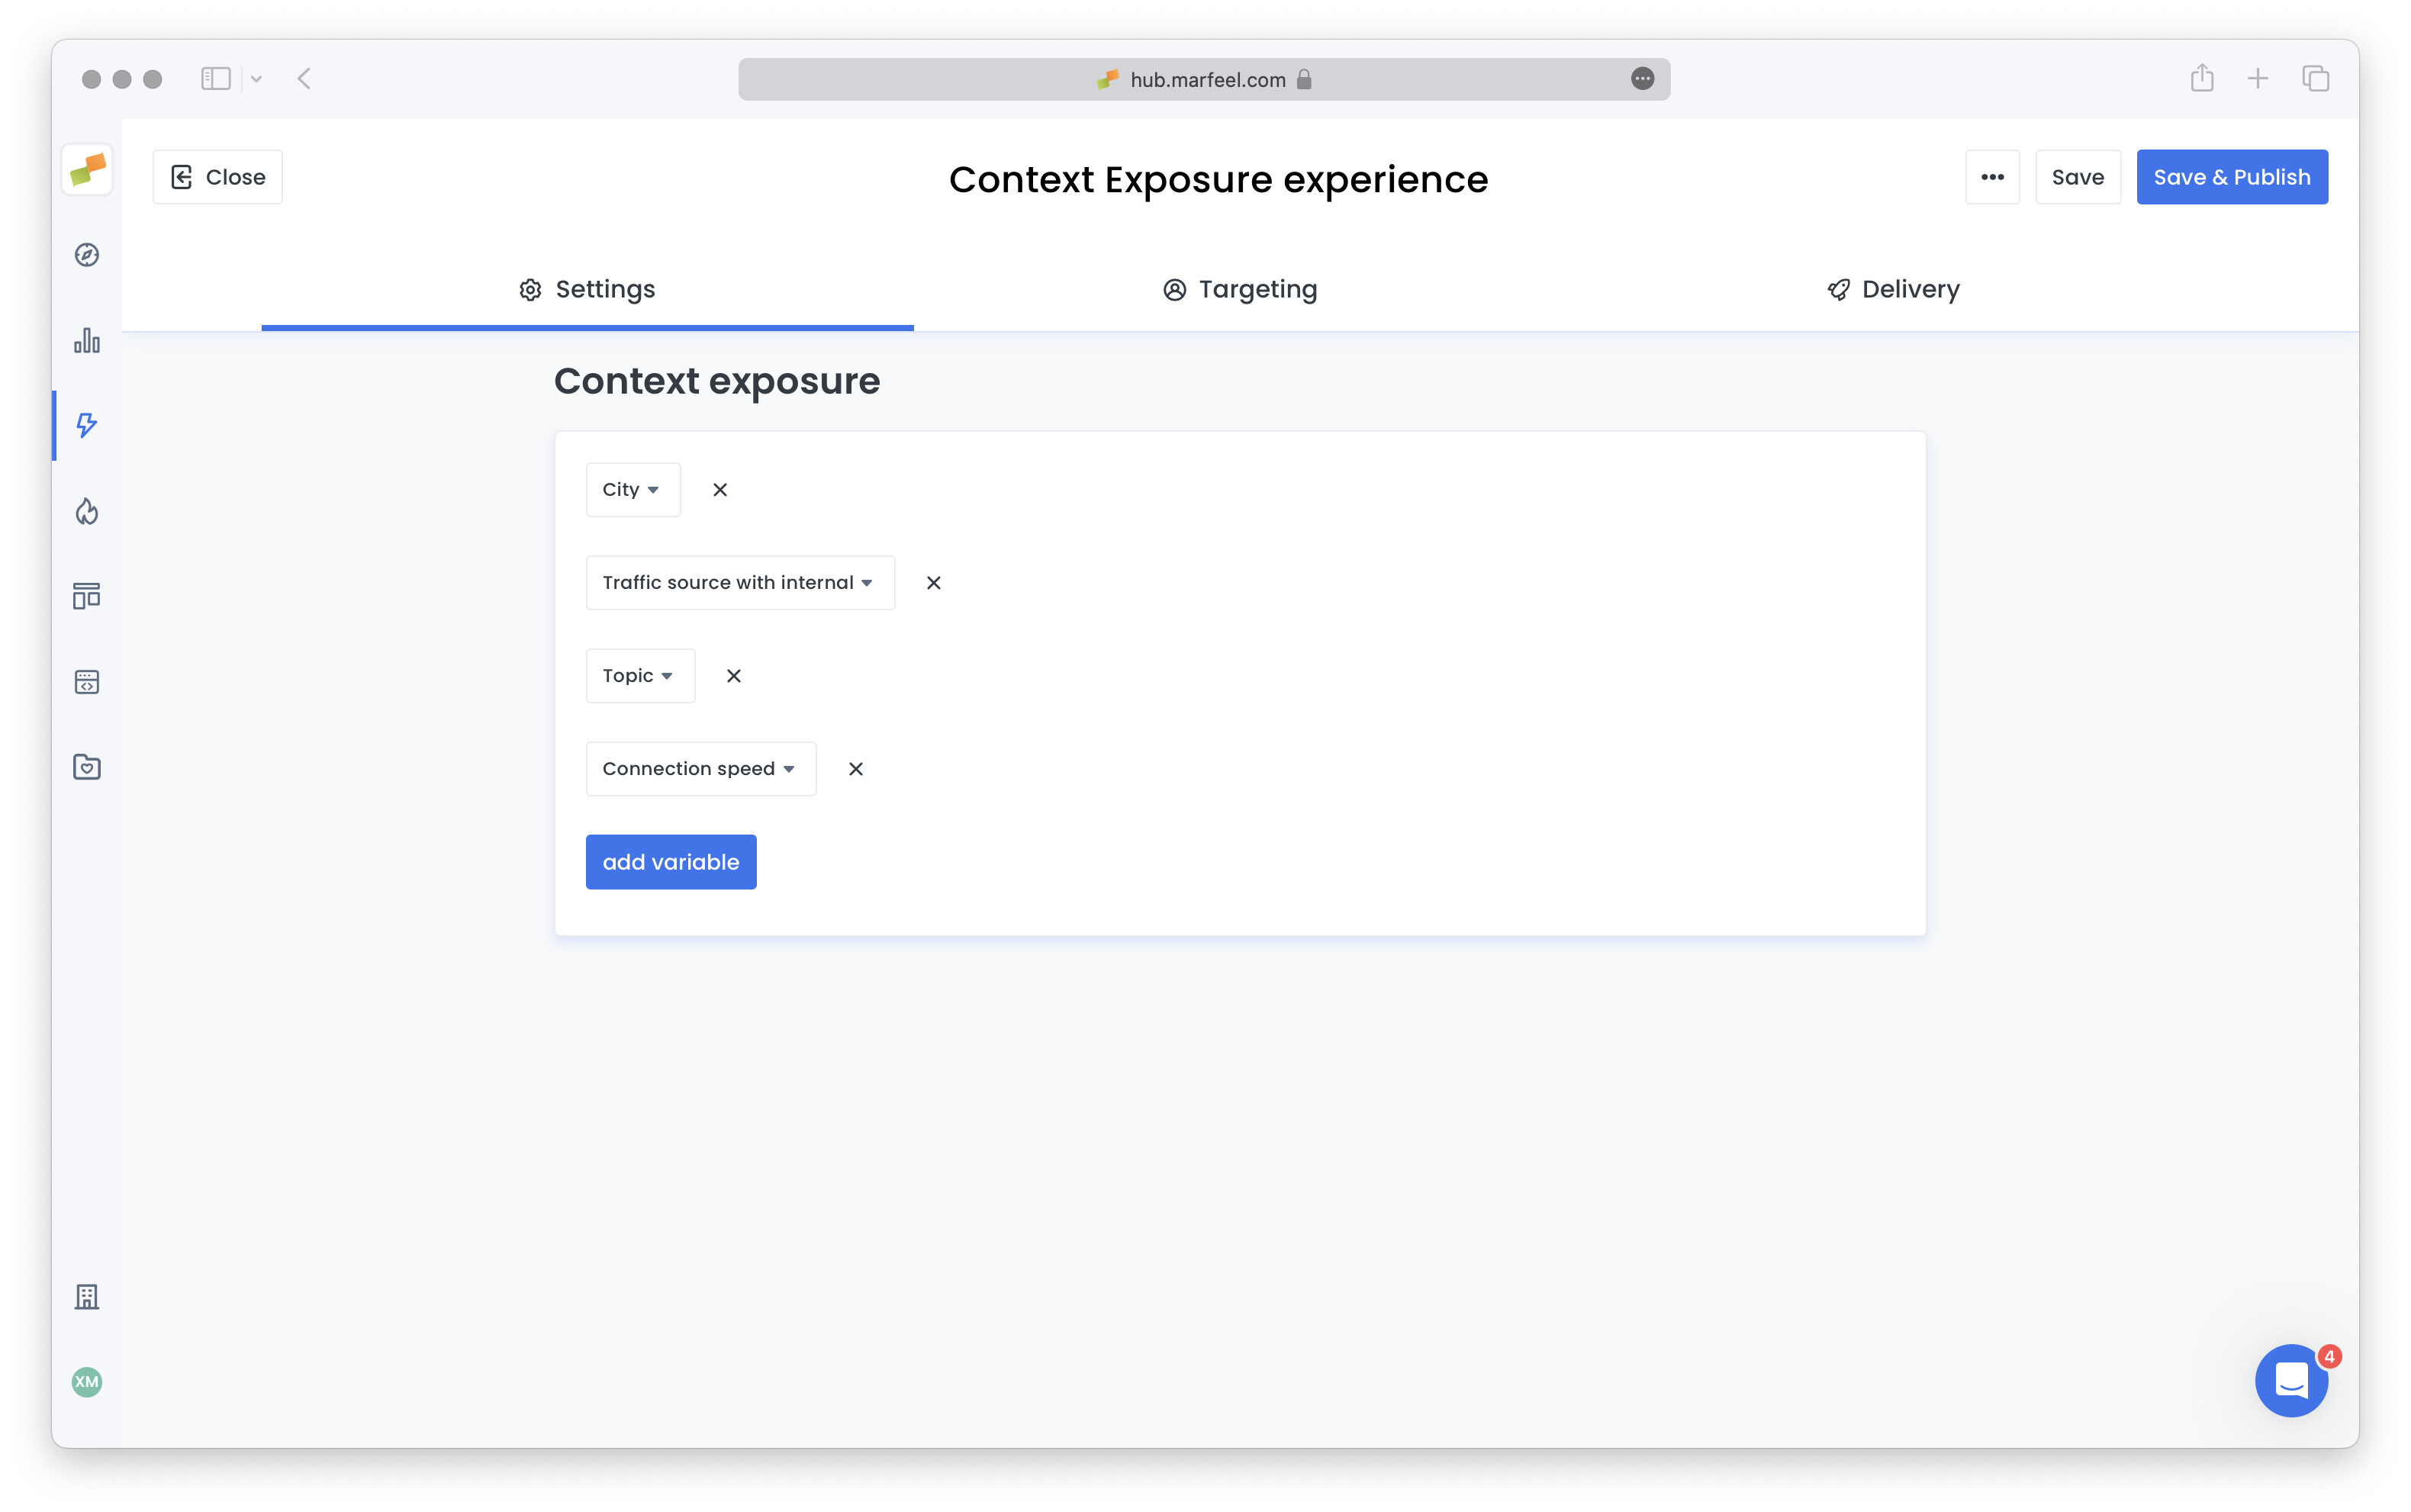Viewport: 2411px width, 1512px height.
Task: Remove the City variable with its X
Action: (719, 489)
